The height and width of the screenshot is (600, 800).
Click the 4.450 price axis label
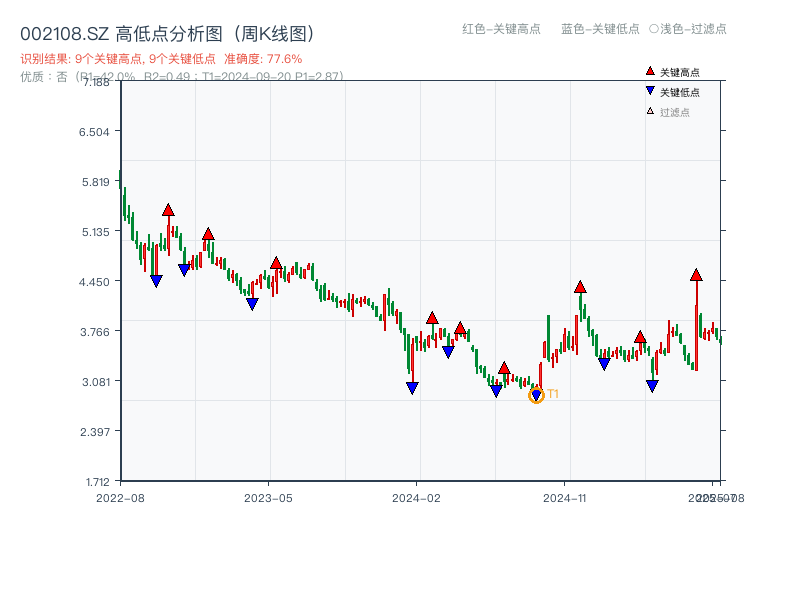[94, 282]
